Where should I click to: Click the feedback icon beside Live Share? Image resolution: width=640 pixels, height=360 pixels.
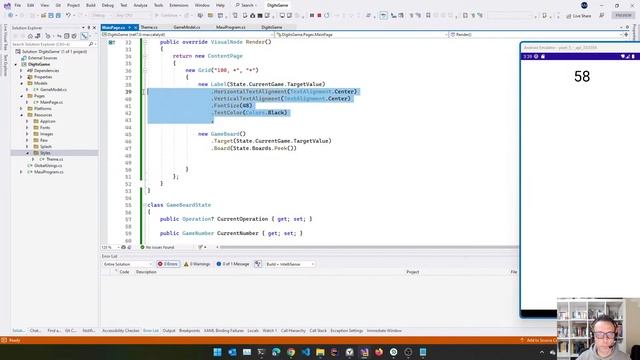tap(602, 16)
